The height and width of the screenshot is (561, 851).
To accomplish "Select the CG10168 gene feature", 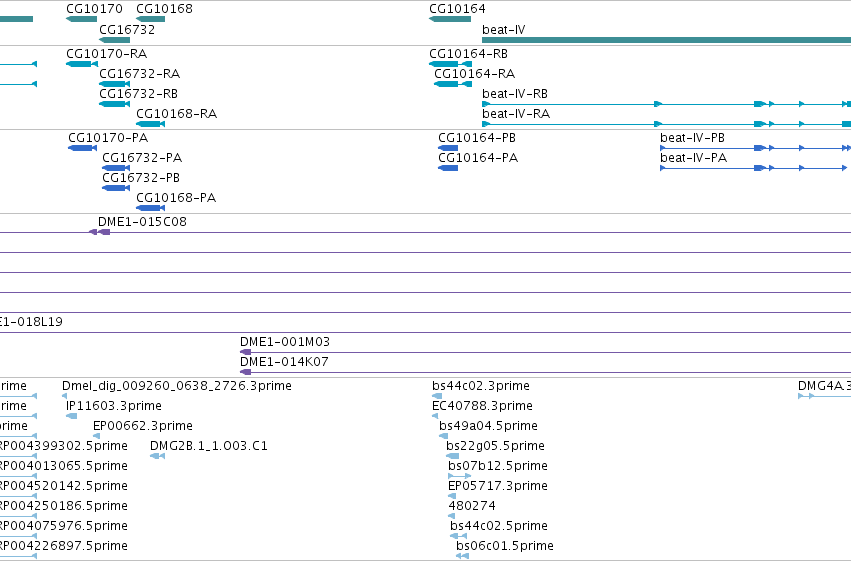I will tap(150, 19).
